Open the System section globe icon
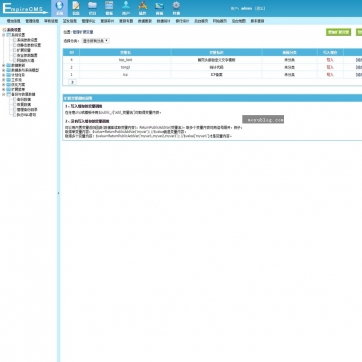The width and height of the screenshot is (362, 362). 59,6
